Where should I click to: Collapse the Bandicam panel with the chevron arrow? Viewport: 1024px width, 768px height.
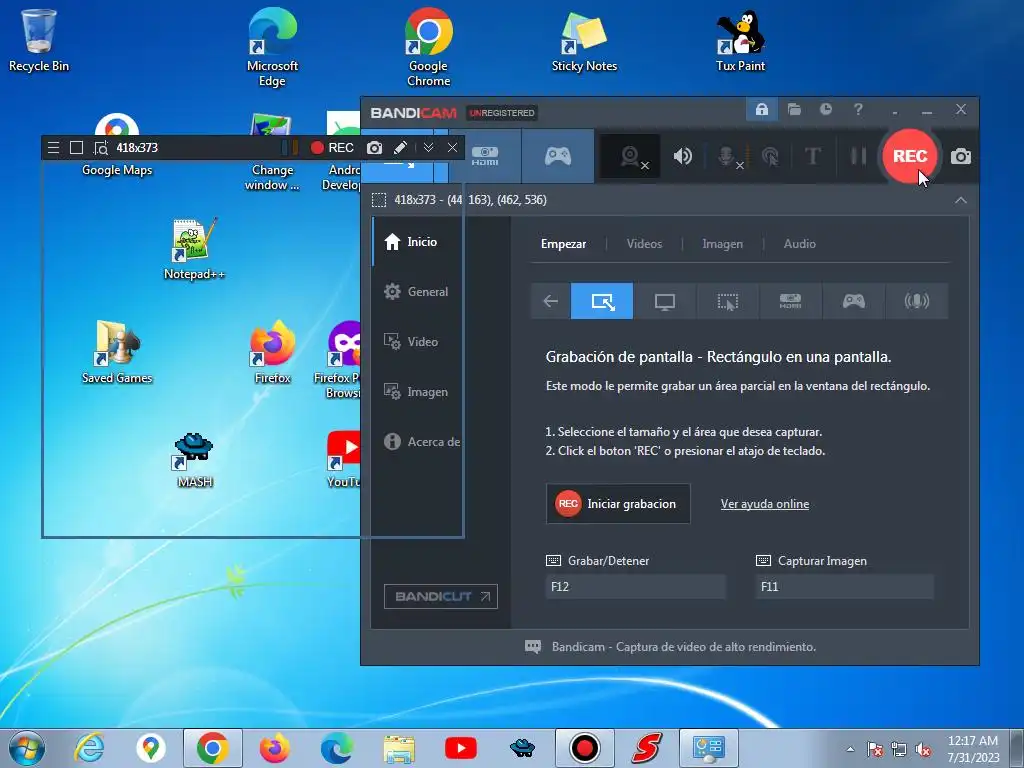pos(961,200)
